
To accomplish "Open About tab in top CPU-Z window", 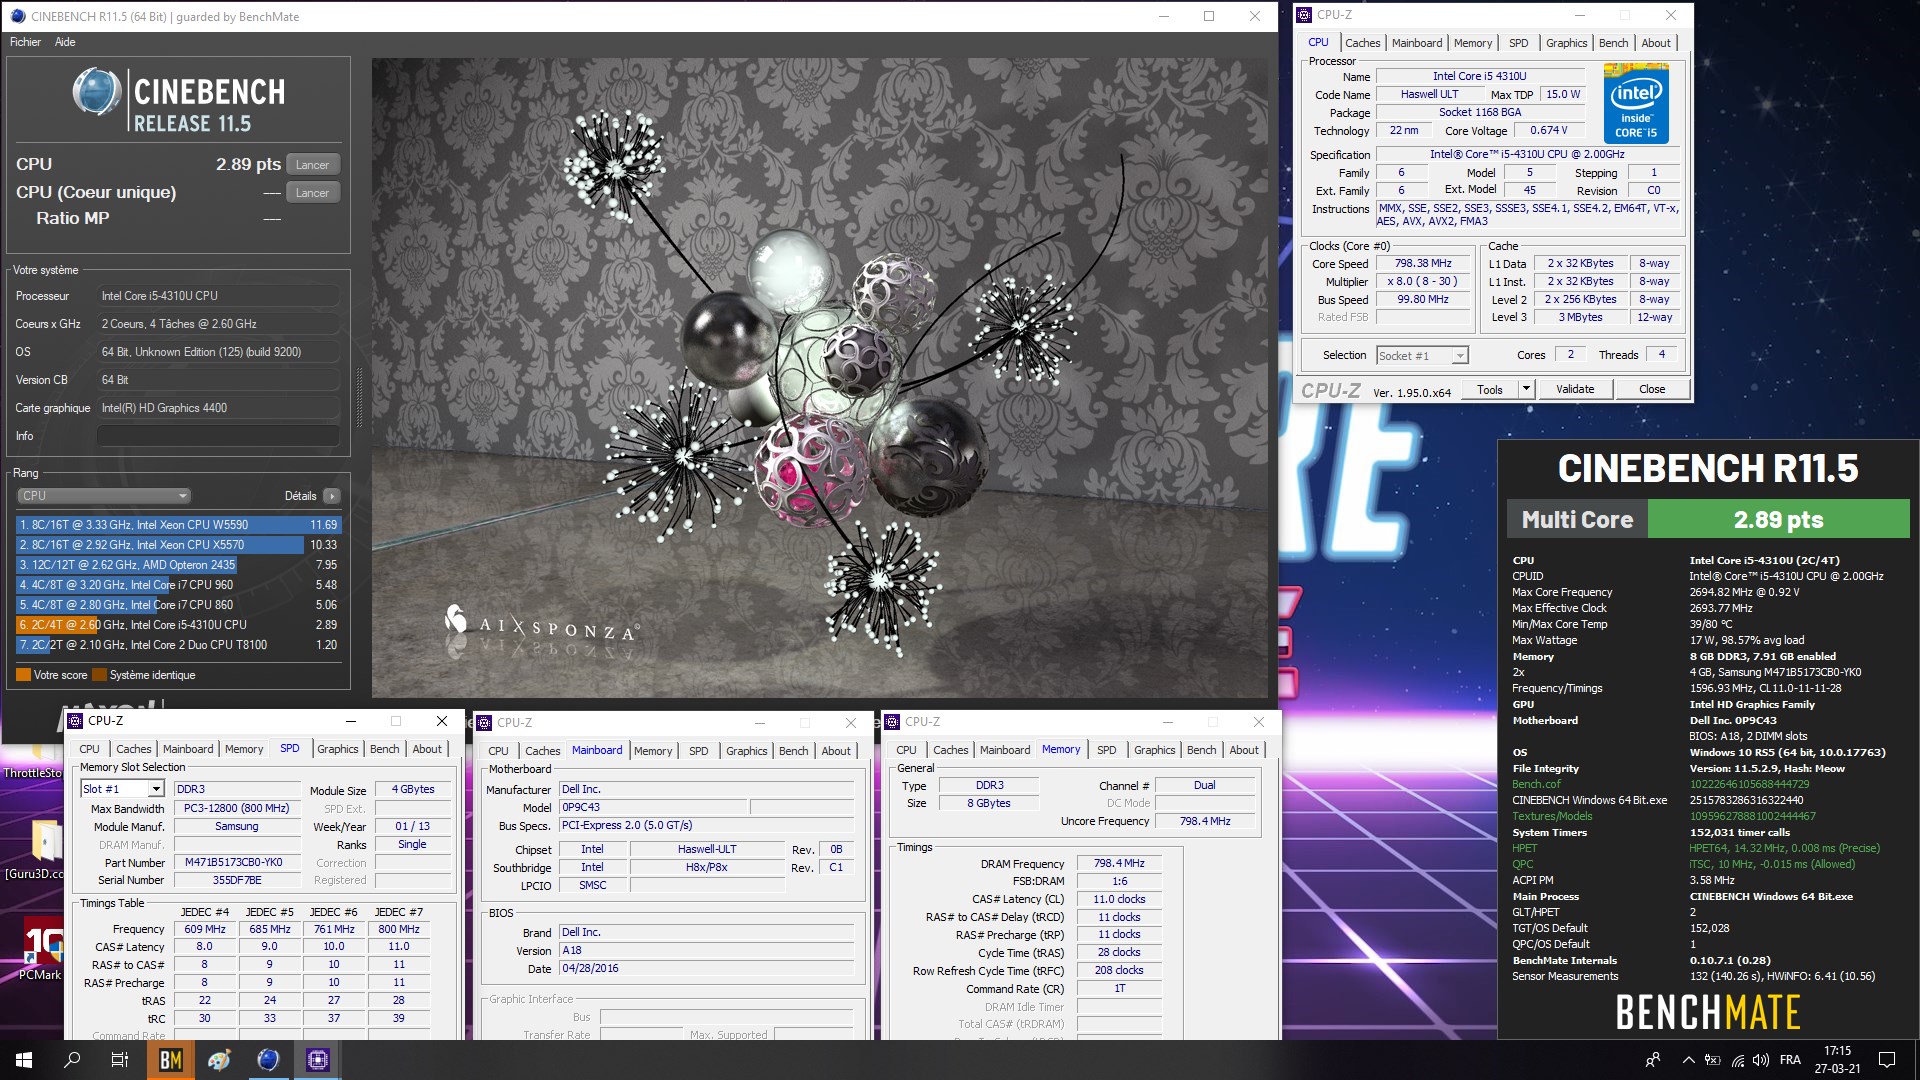I will 1656,43.
